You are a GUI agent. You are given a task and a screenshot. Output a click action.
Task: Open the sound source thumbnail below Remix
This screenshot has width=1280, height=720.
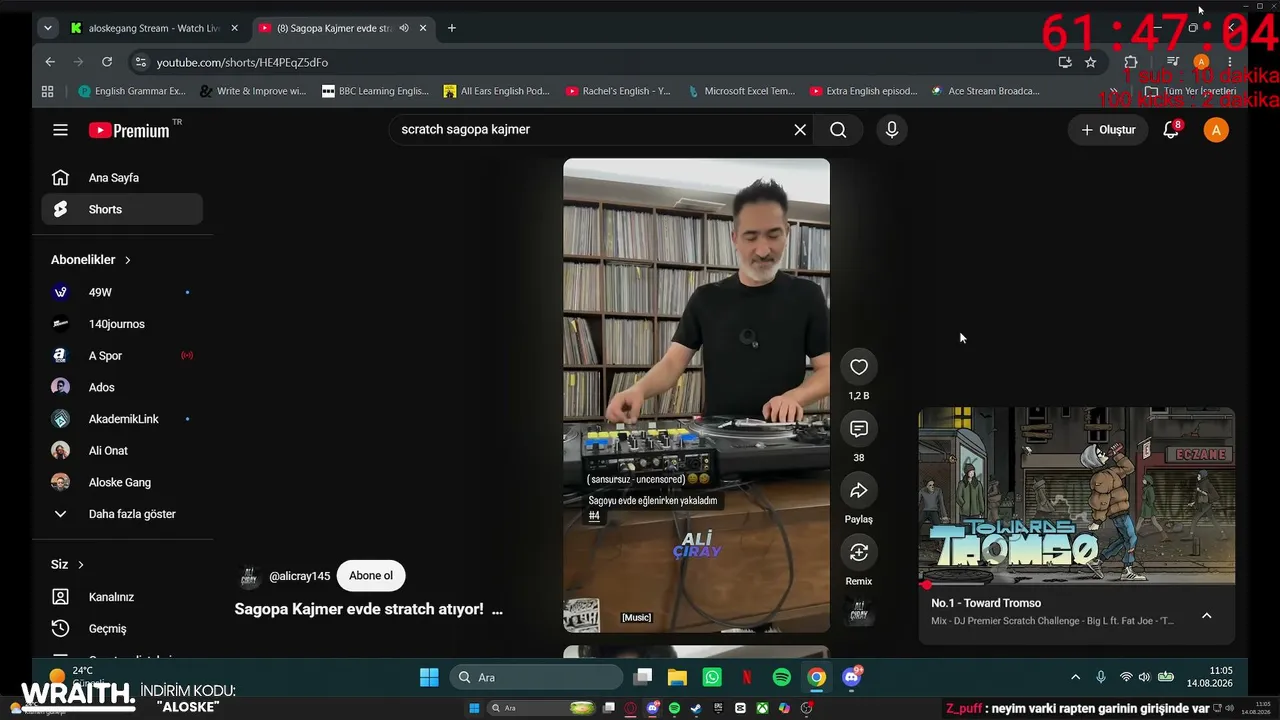pyautogui.click(x=859, y=611)
